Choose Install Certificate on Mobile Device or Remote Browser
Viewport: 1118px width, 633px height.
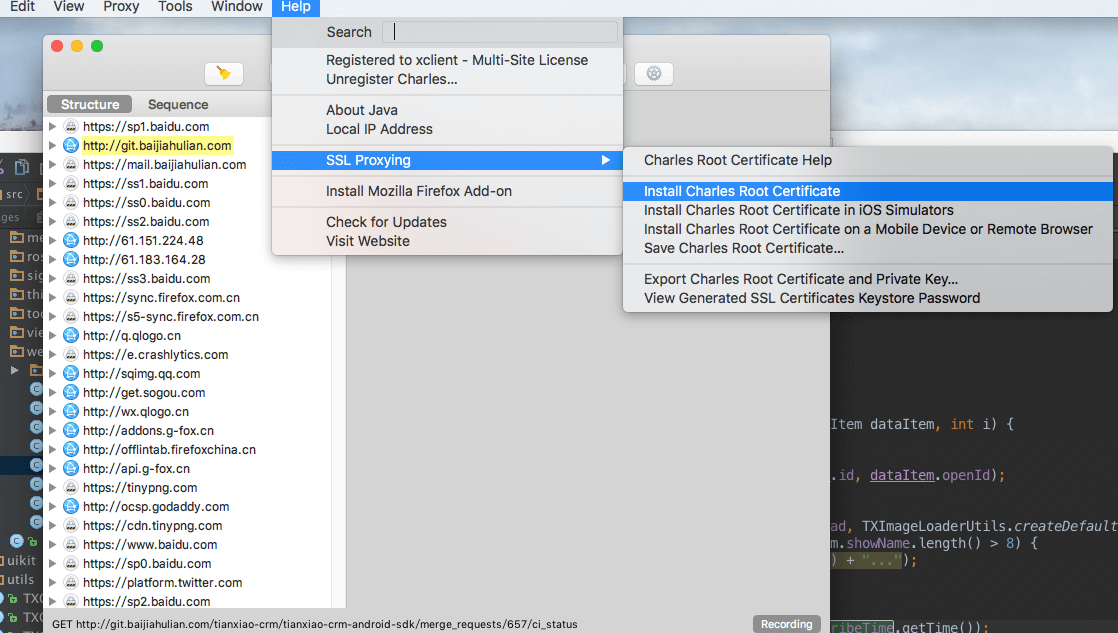point(868,229)
